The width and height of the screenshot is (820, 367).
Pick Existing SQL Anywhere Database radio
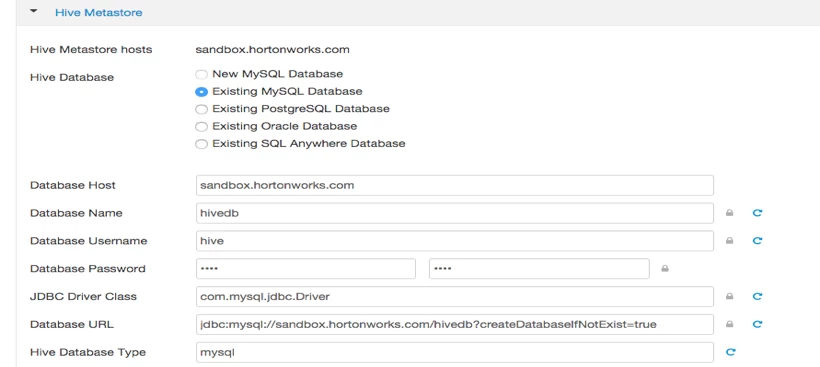point(201,144)
